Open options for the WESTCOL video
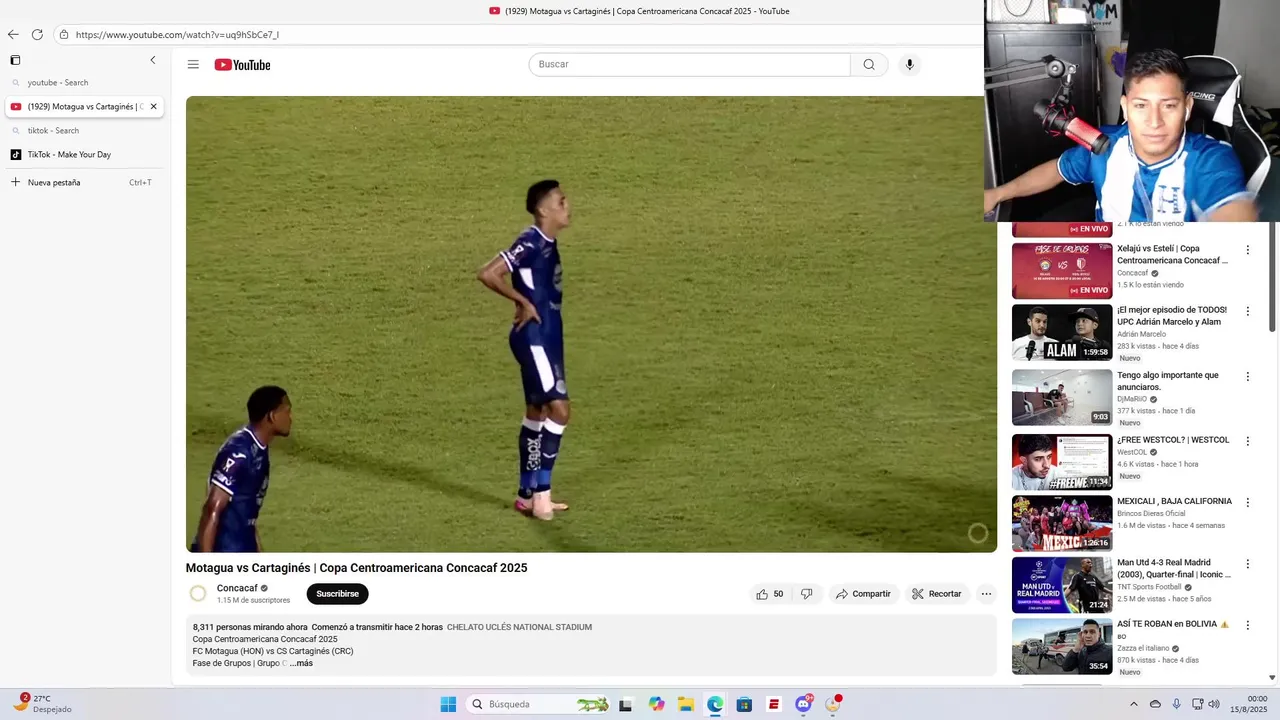This screenshot has width=1280, height=720. coord(1247,440)
